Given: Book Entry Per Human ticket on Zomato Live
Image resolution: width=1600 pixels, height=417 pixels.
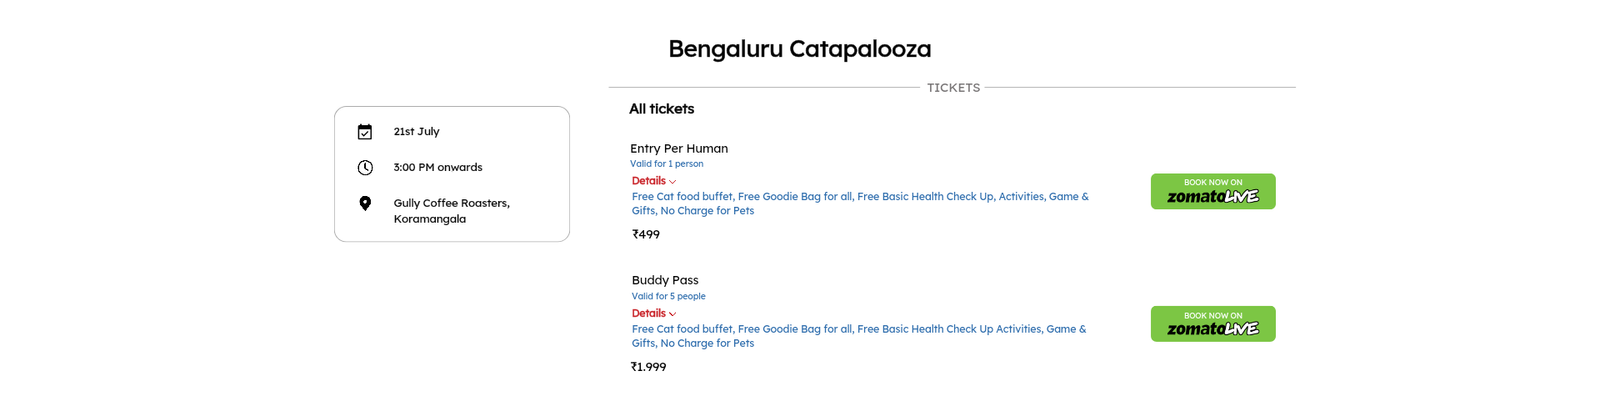Looking at the screenshot, I should coord(1213,191).
